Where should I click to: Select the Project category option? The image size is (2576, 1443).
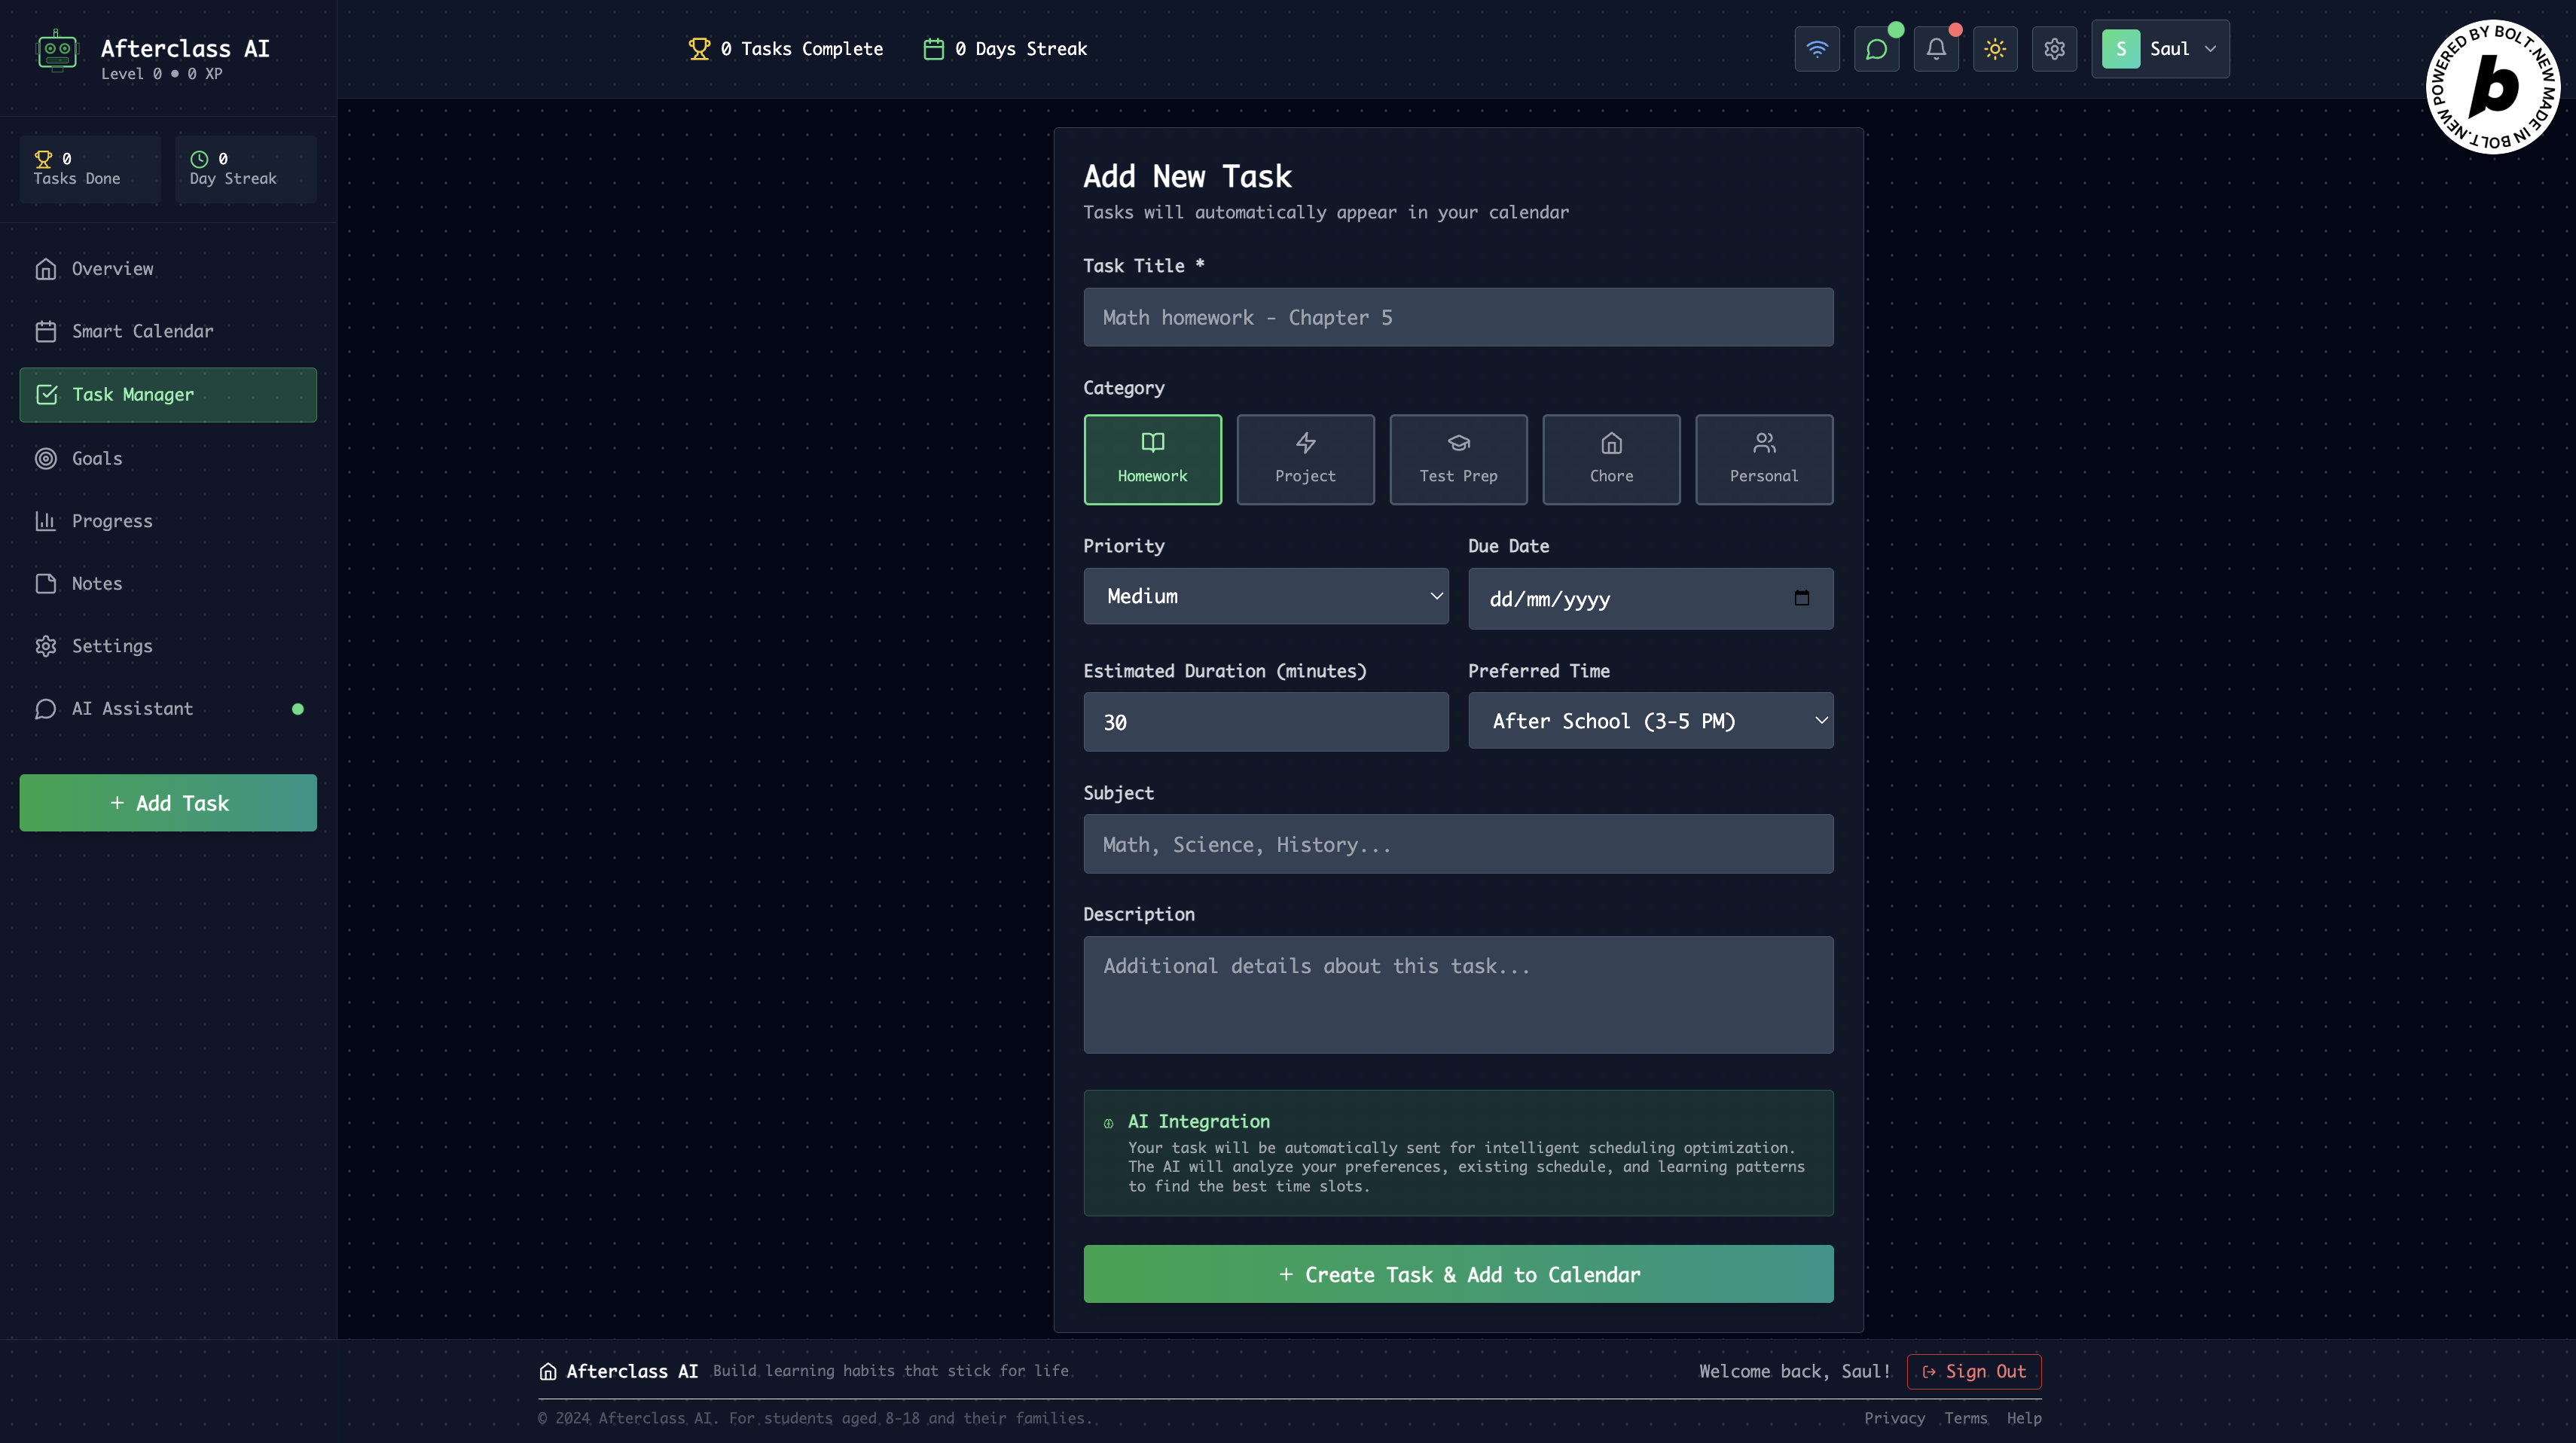[1304, 459]
